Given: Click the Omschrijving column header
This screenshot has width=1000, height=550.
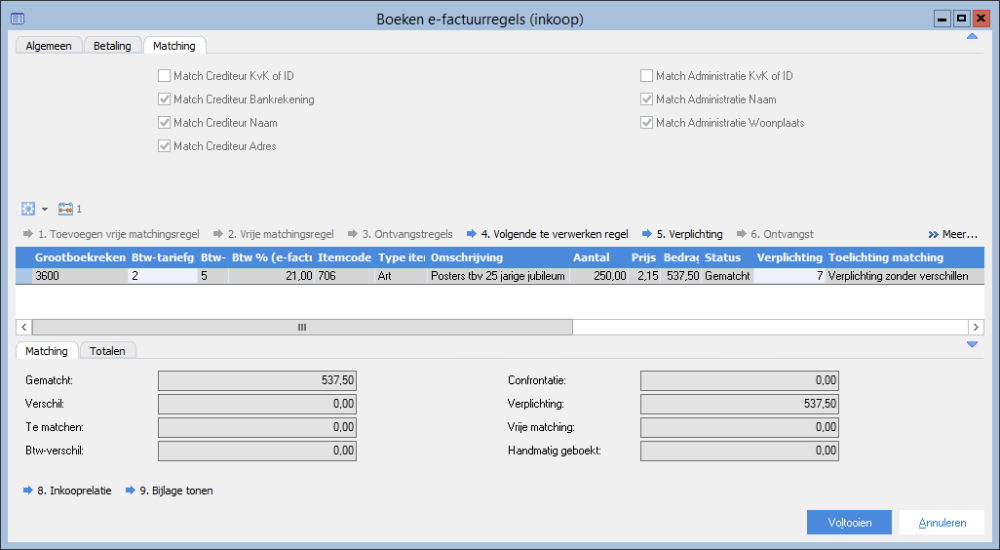Looking at the screenshot, I should pos(498,258).
